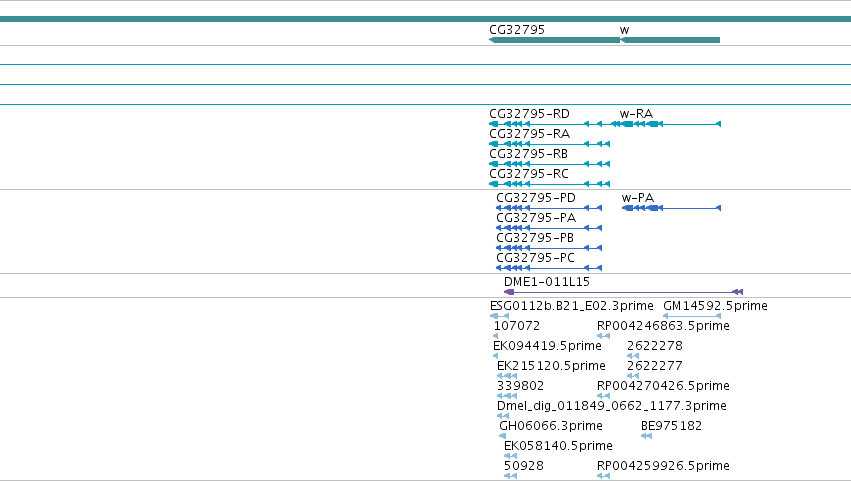Screen dimensions: 851x481
Task: Select transcript CG32795-RB label
Action: click(x=528, y=154)
